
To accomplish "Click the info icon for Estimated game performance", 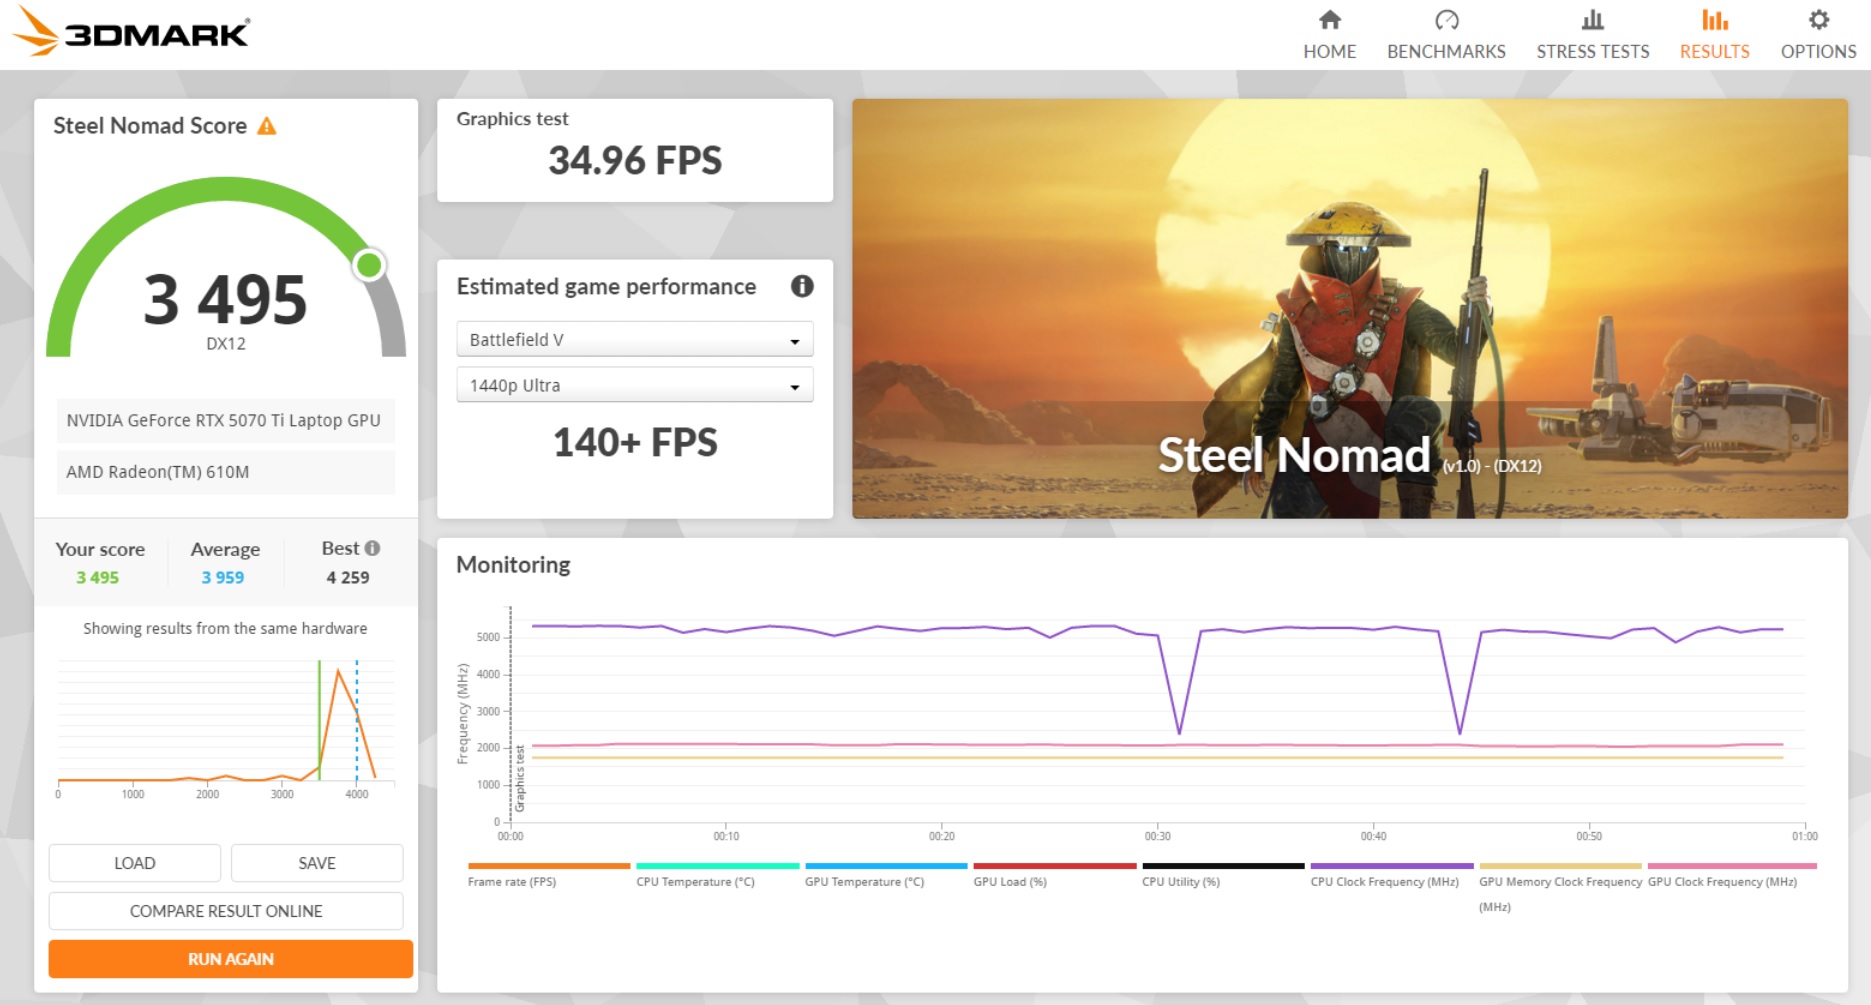I will 801,287.
